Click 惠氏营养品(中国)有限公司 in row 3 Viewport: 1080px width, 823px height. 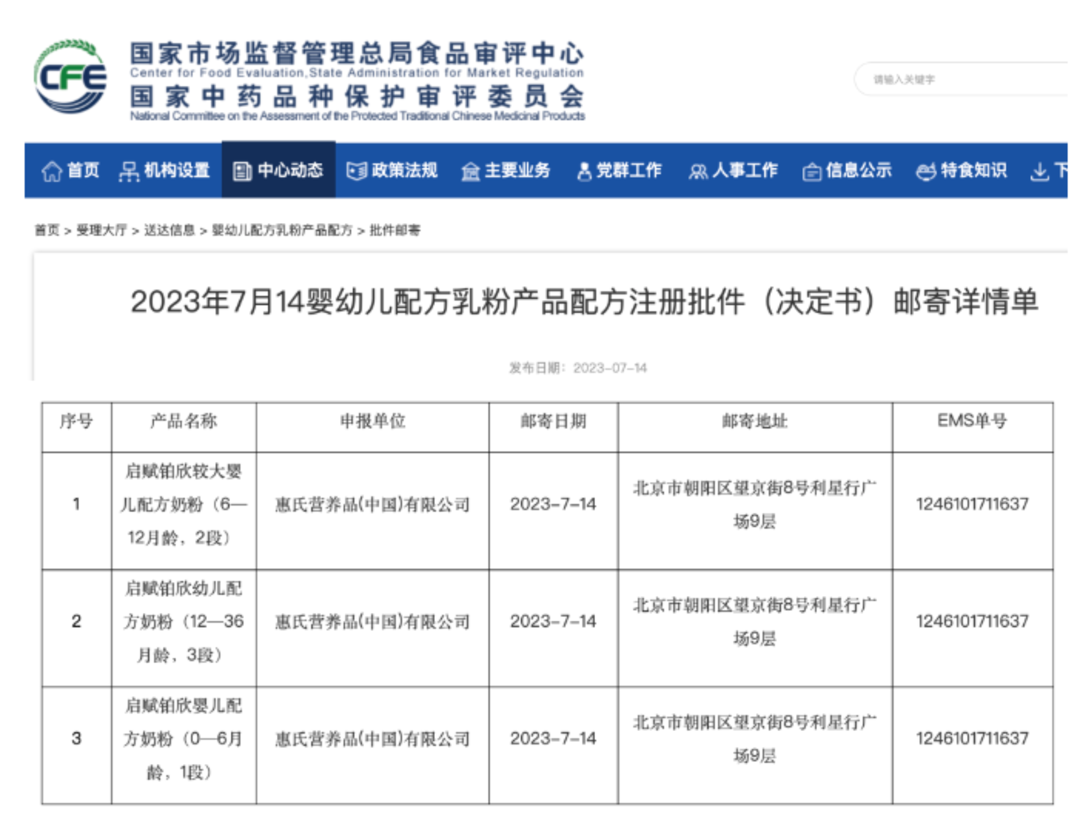click(373, 739)
